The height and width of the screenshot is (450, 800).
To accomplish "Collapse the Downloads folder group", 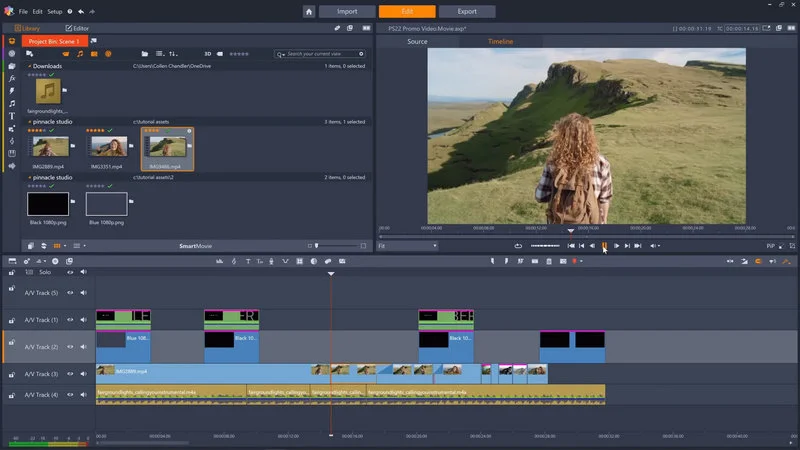I will coord(30,66).
